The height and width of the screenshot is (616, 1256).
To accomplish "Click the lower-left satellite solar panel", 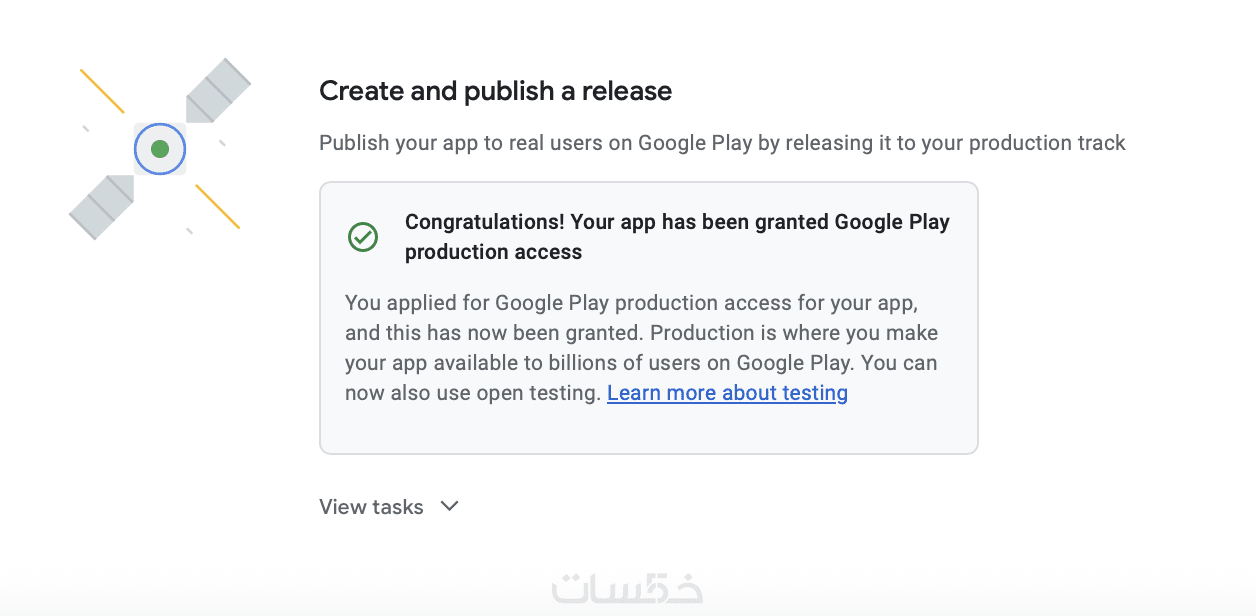I will [102, 207].
